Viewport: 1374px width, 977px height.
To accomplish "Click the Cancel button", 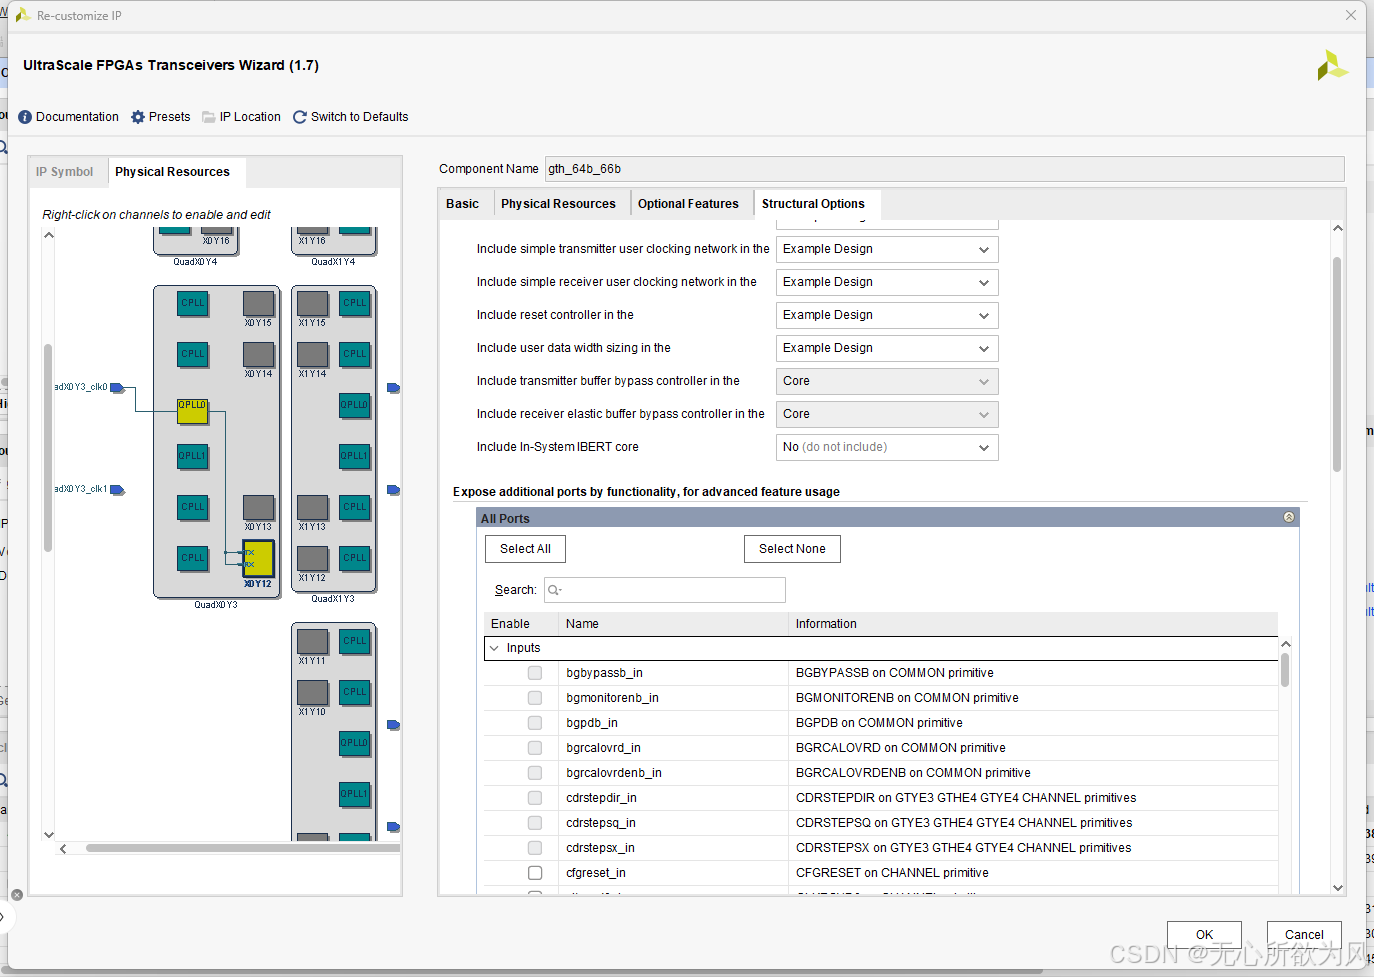I will [1304, 935].
